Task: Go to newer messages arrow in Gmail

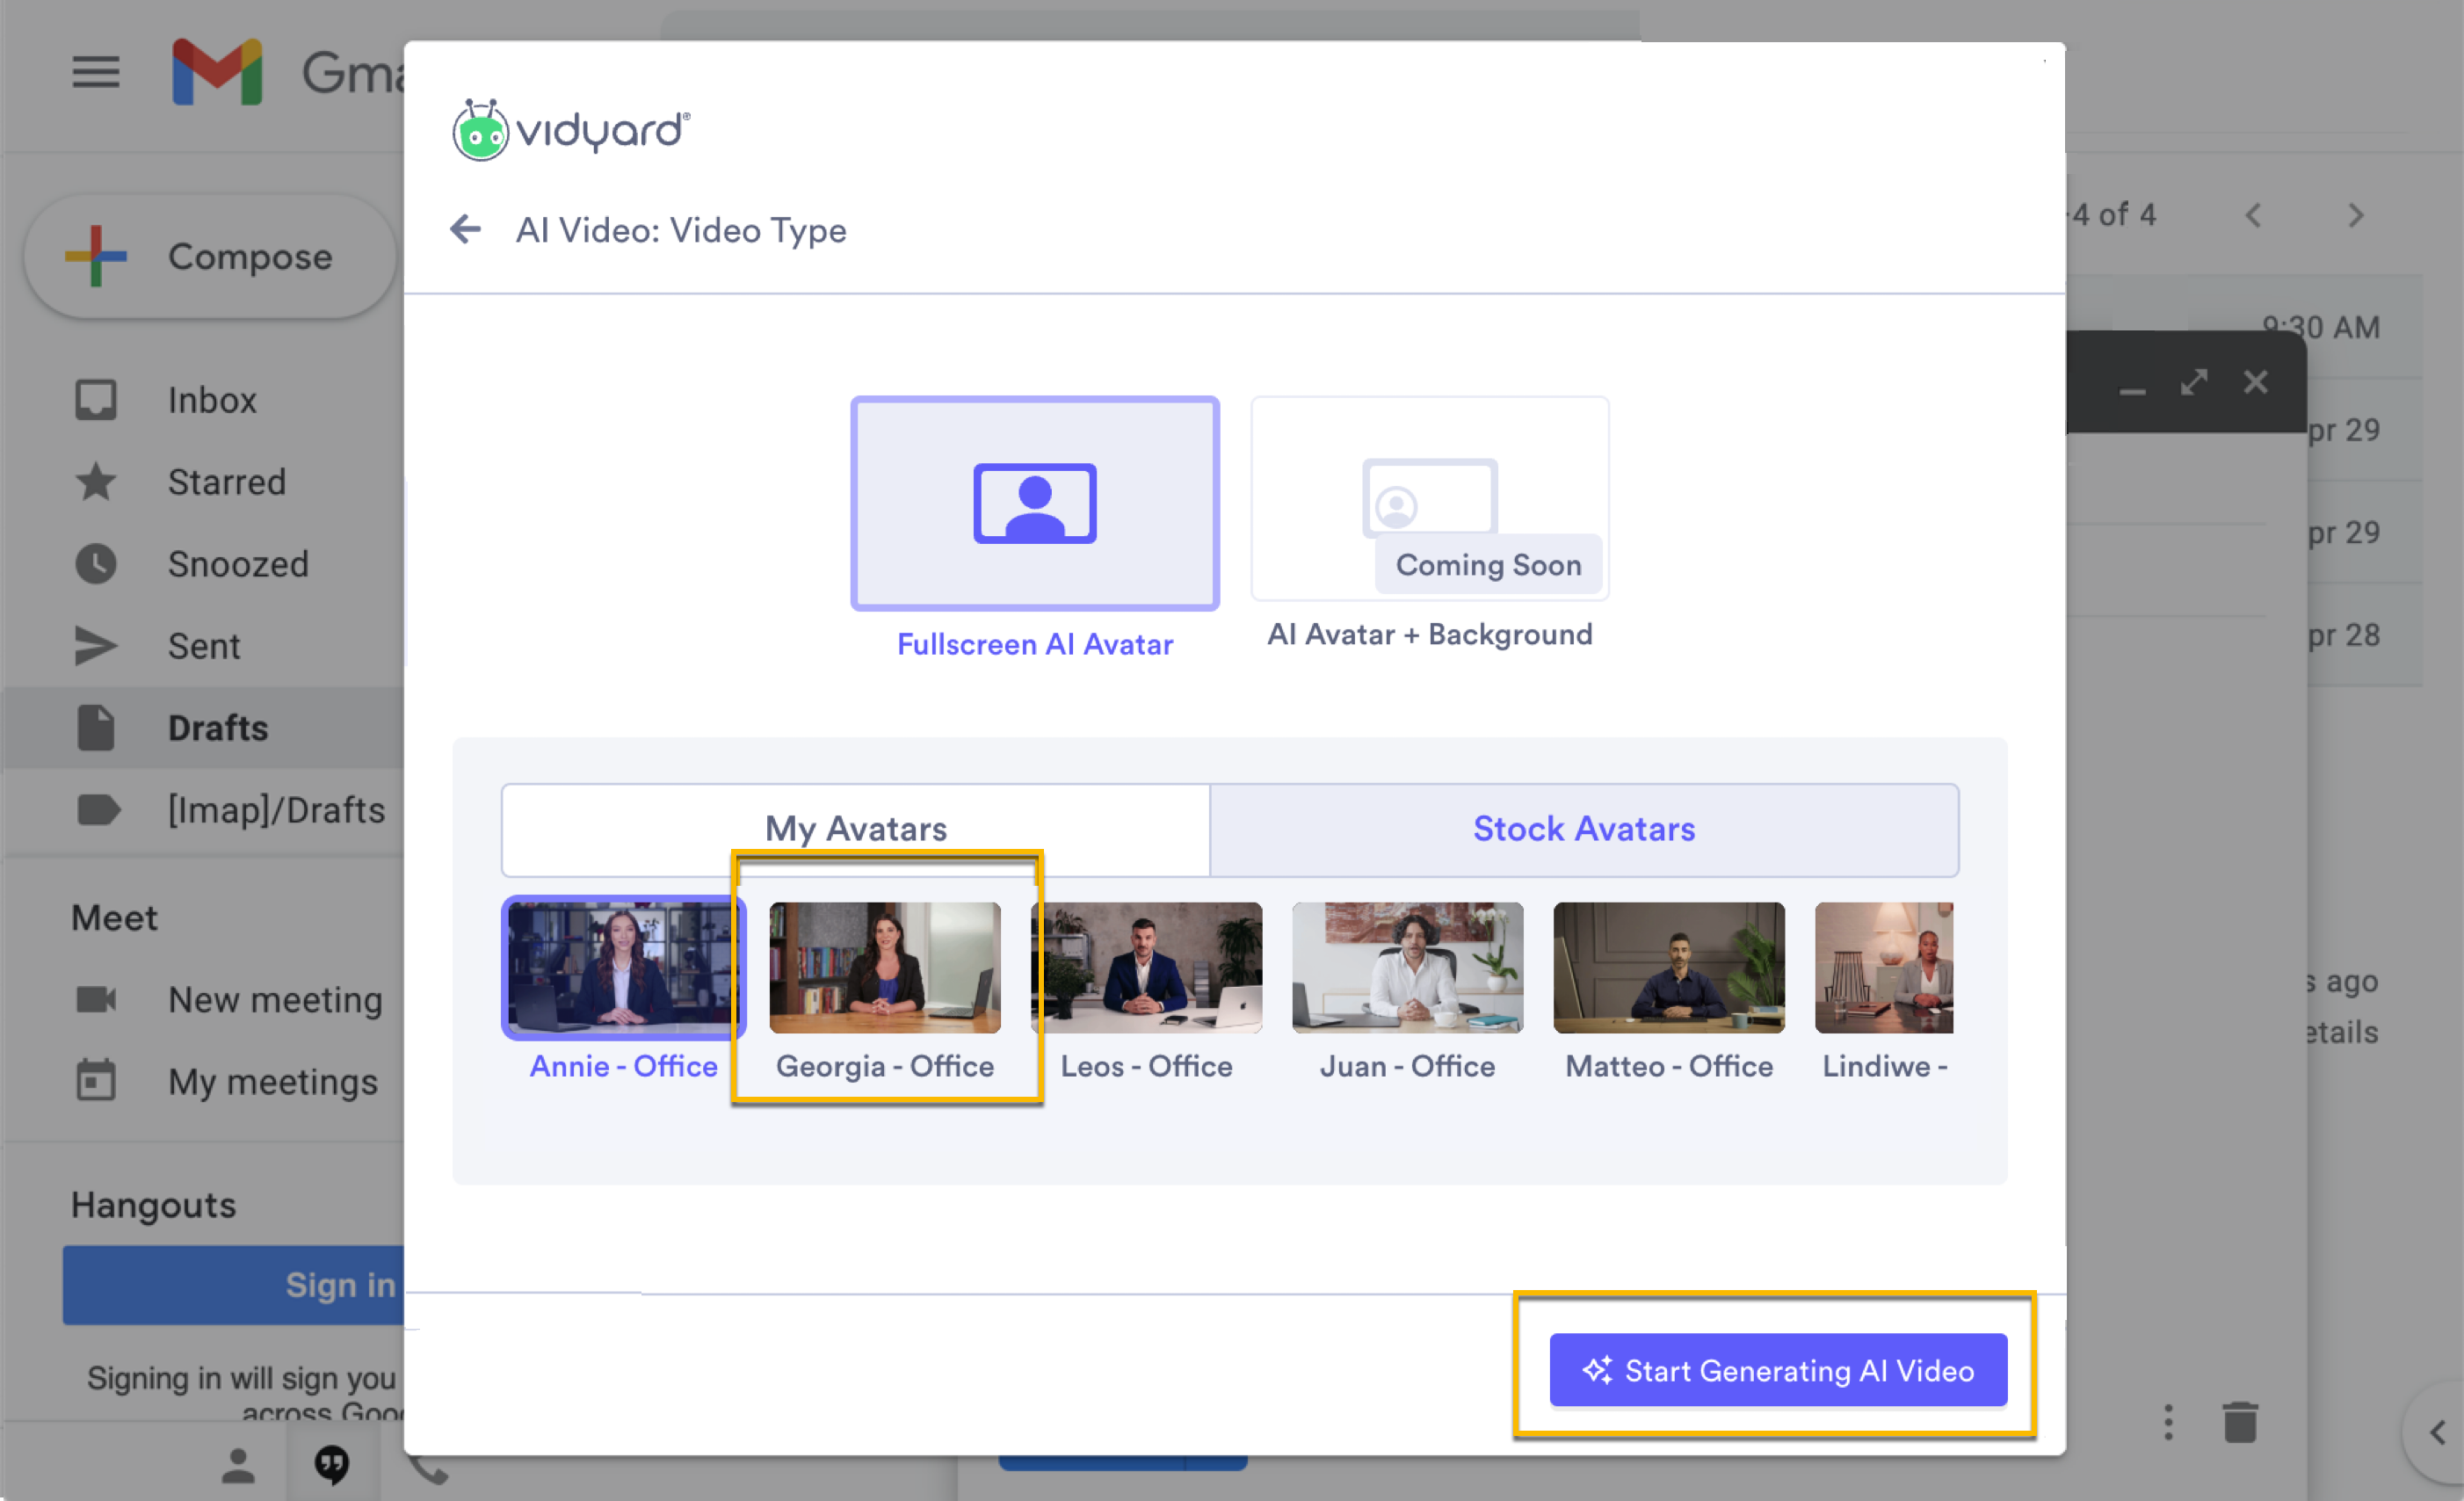Action: pos(2253,215)
